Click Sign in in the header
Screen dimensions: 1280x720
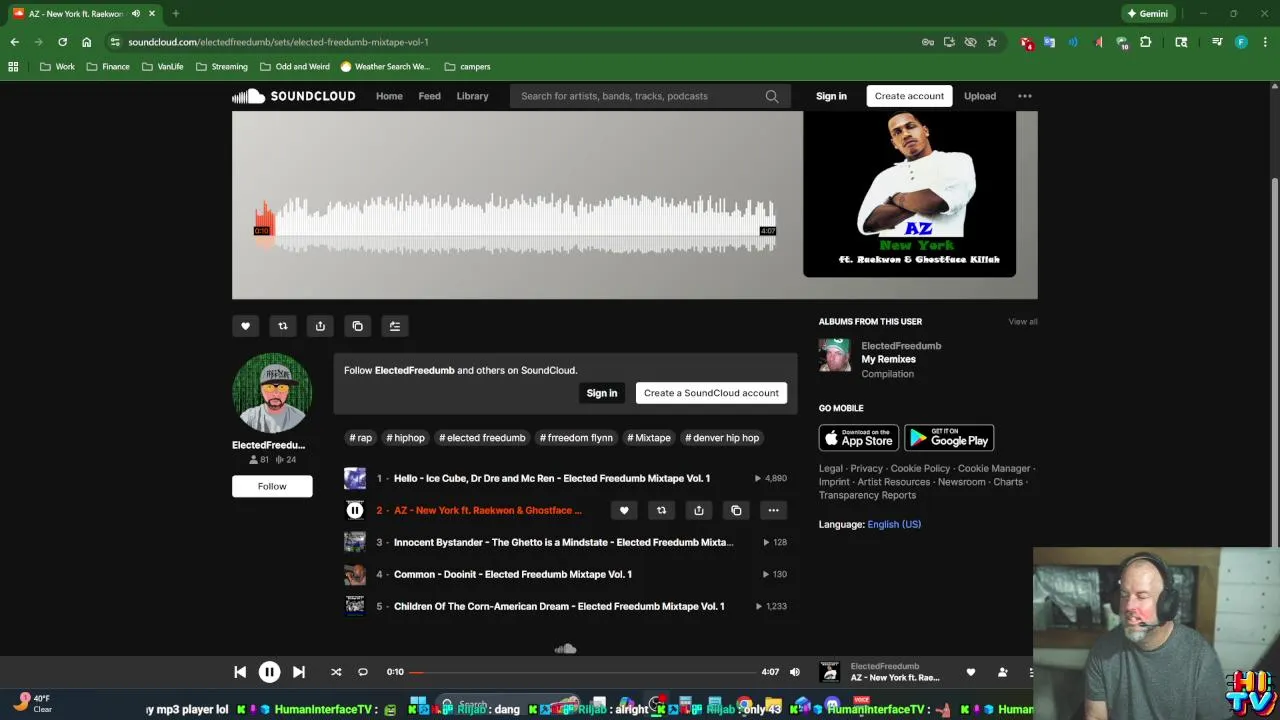[x=831, y=96]
